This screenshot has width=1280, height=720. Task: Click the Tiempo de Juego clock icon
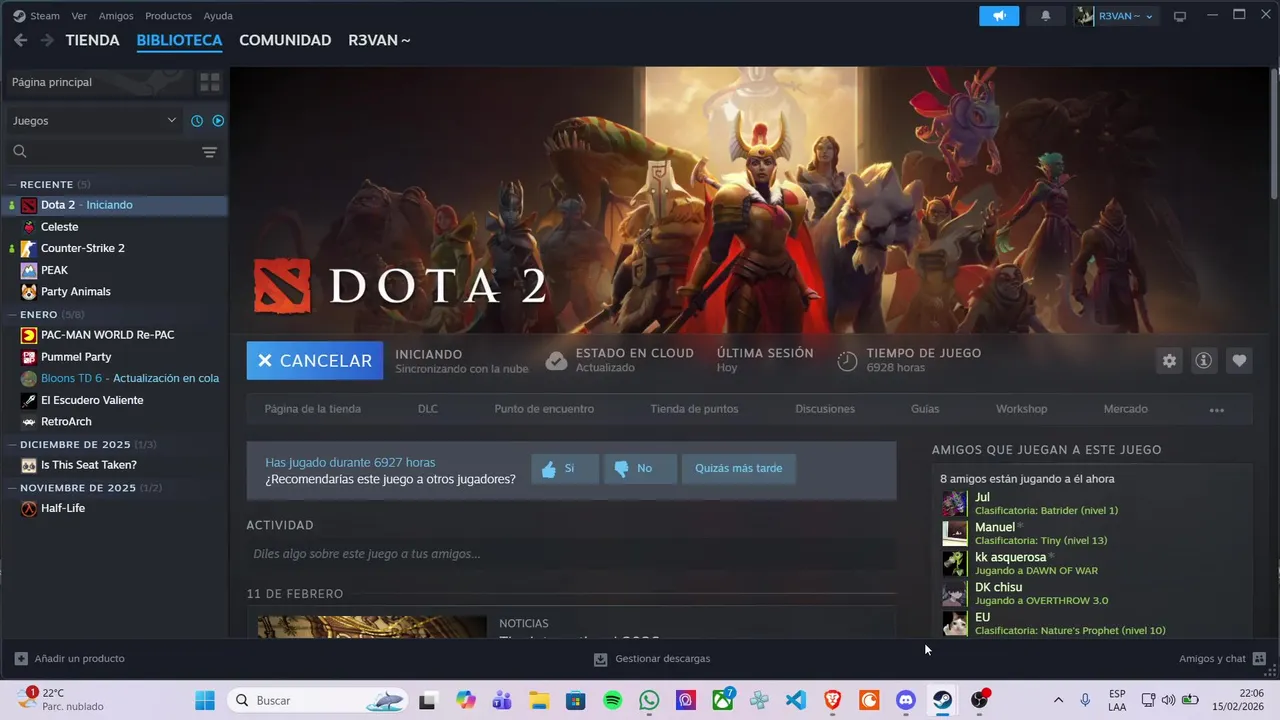tap(847, 361)
